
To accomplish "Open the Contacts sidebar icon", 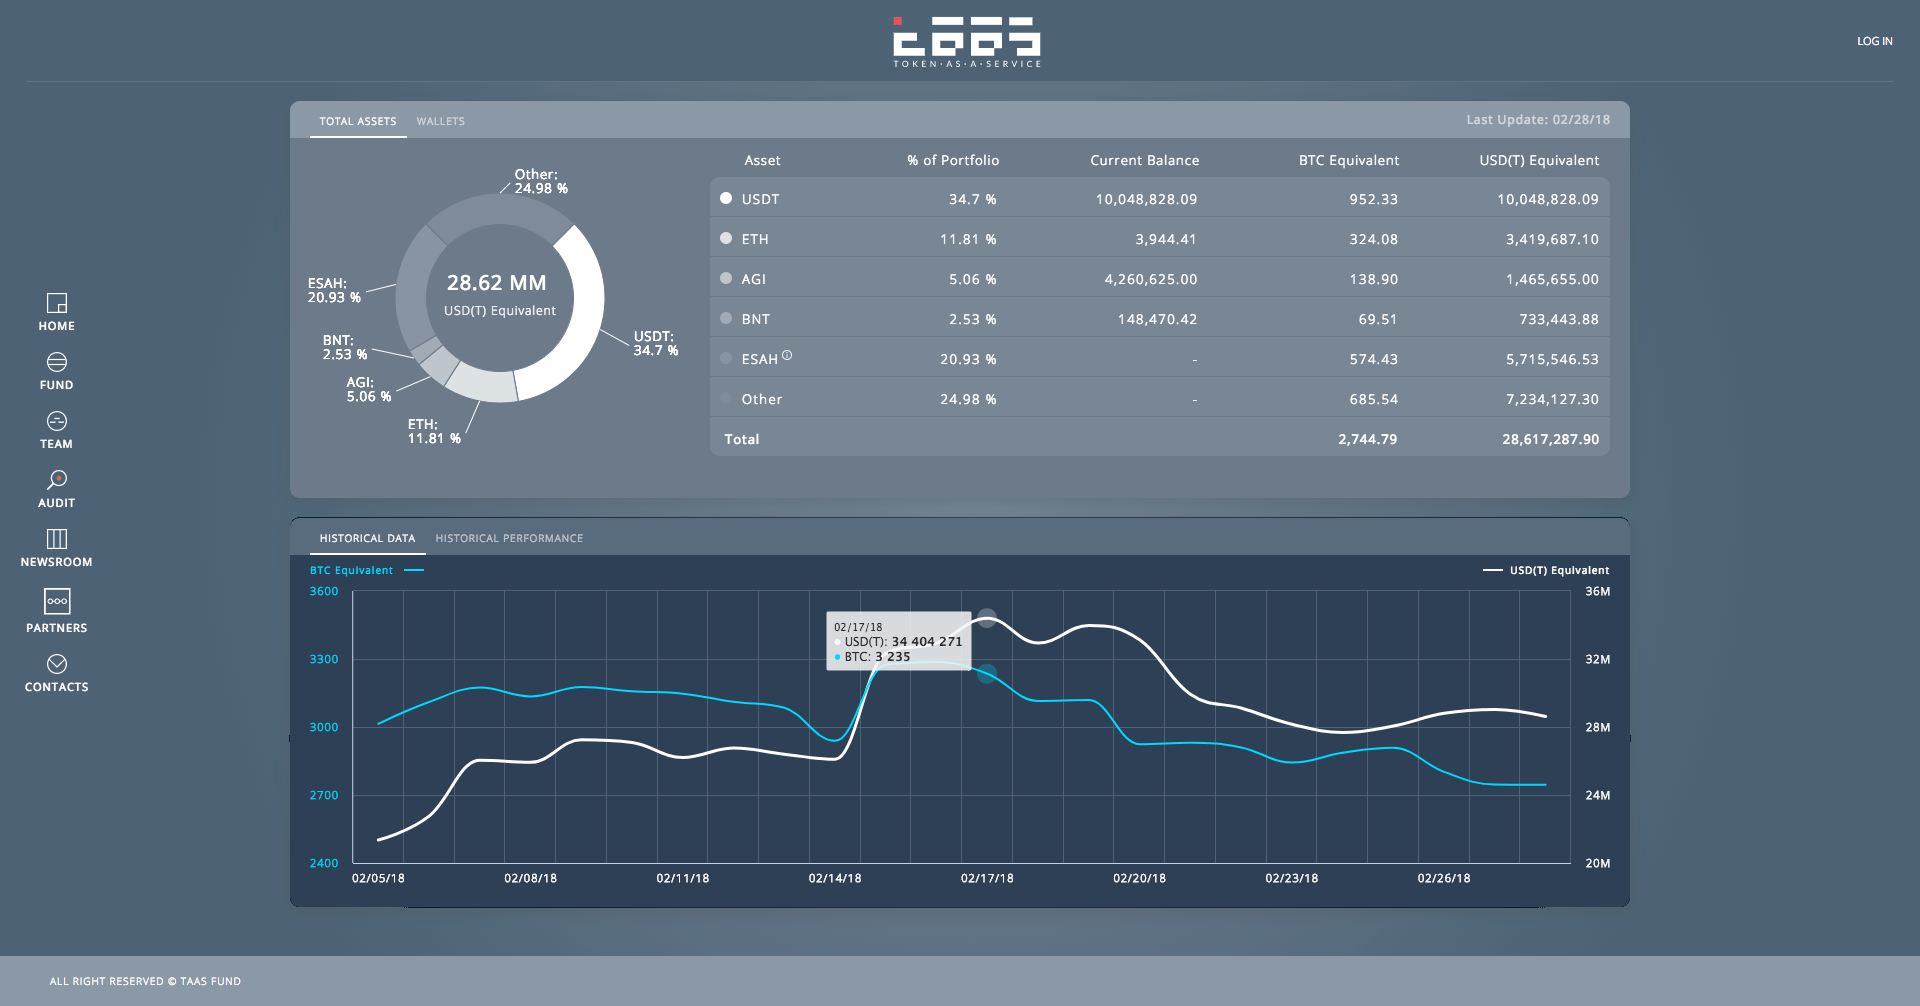I will point(57,664).
